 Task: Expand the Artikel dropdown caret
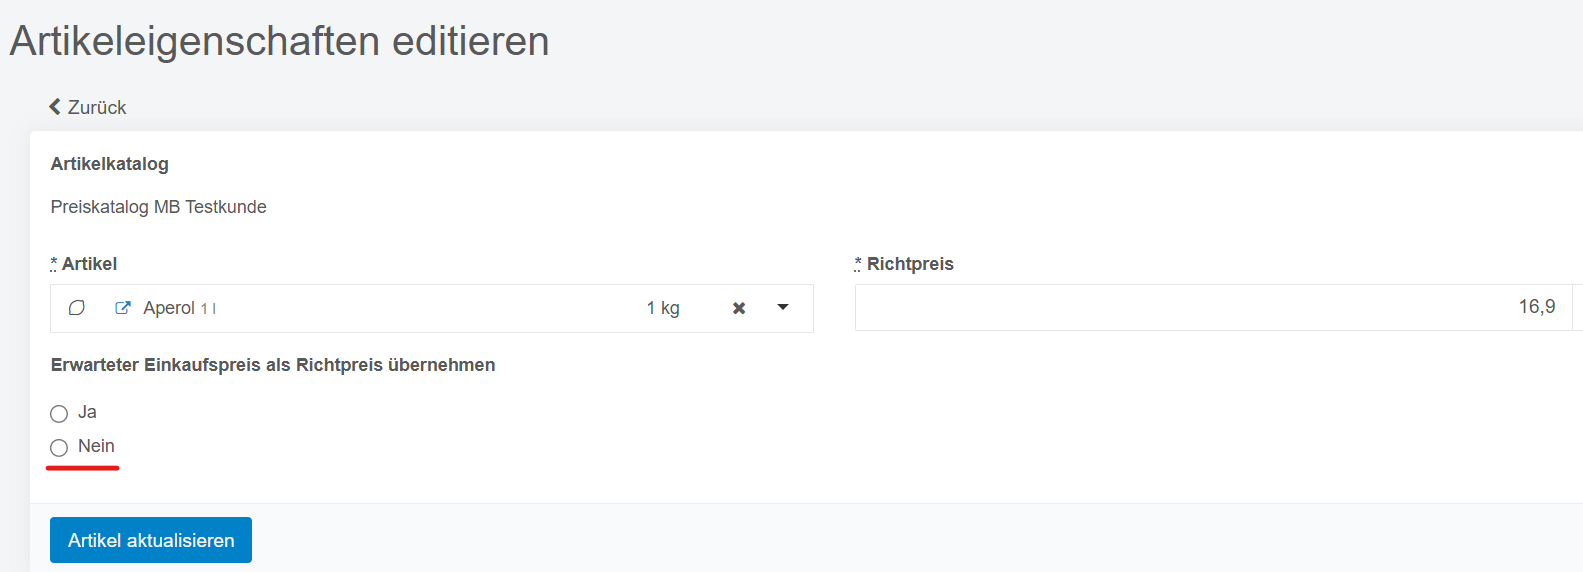pos(783,307)
